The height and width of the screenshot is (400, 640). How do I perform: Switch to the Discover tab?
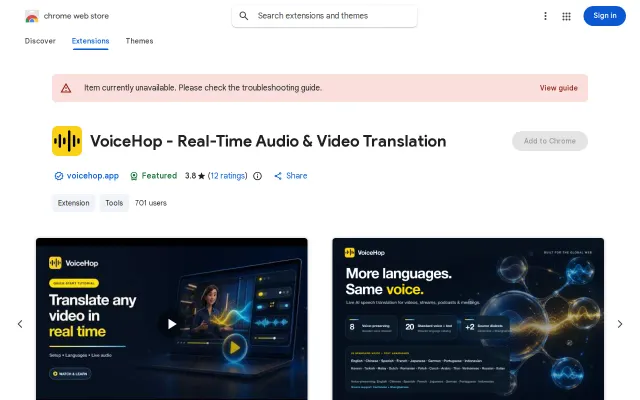[x=40, y=41]
